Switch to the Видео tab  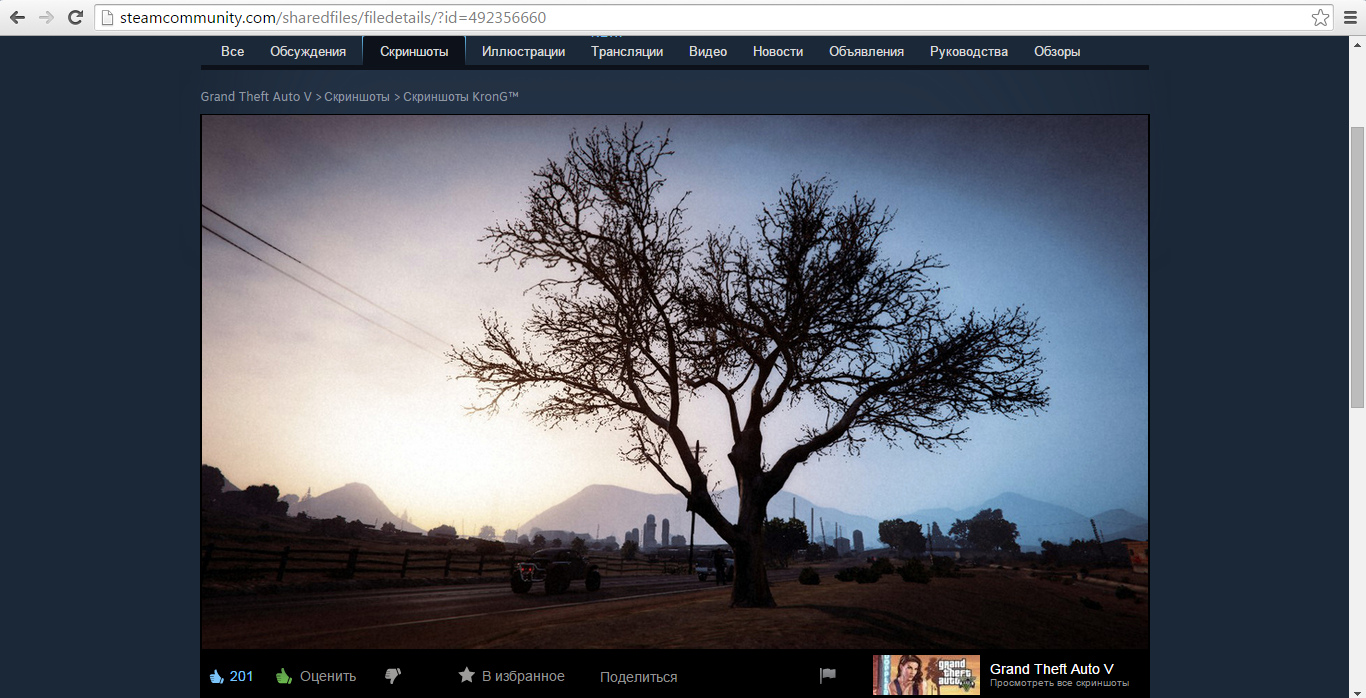point(708,52)
